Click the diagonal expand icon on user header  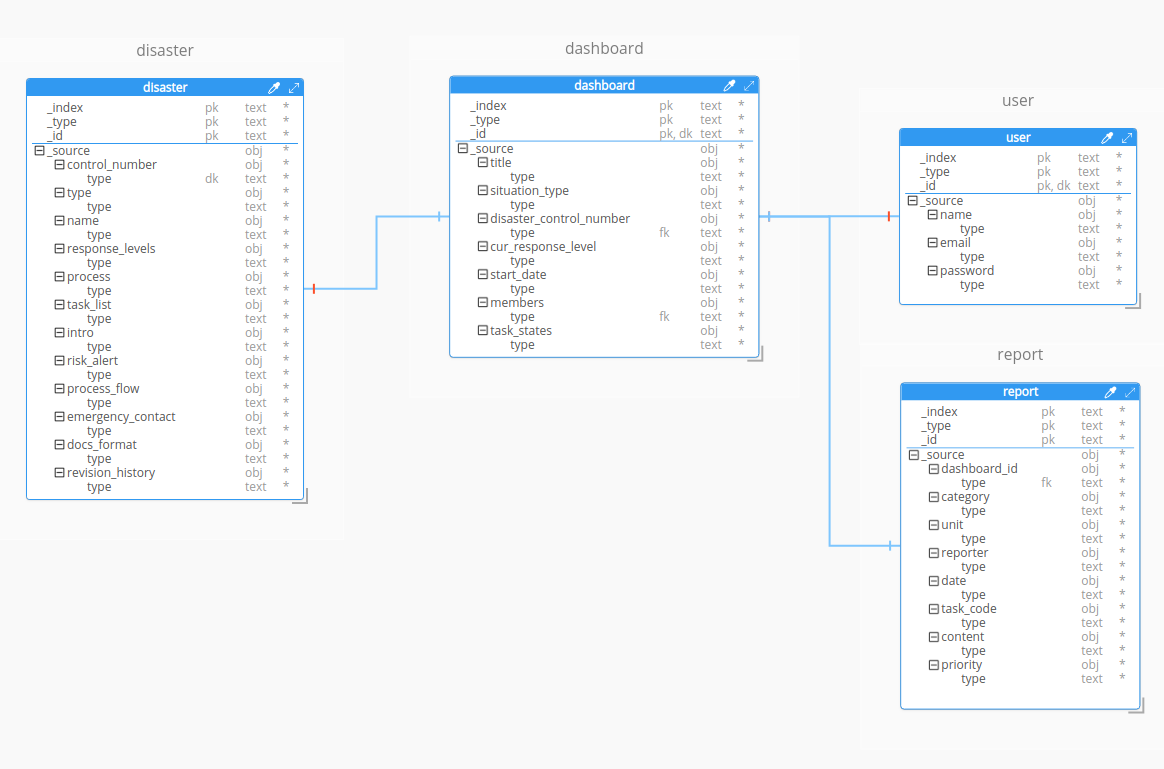coord(1128,137)
